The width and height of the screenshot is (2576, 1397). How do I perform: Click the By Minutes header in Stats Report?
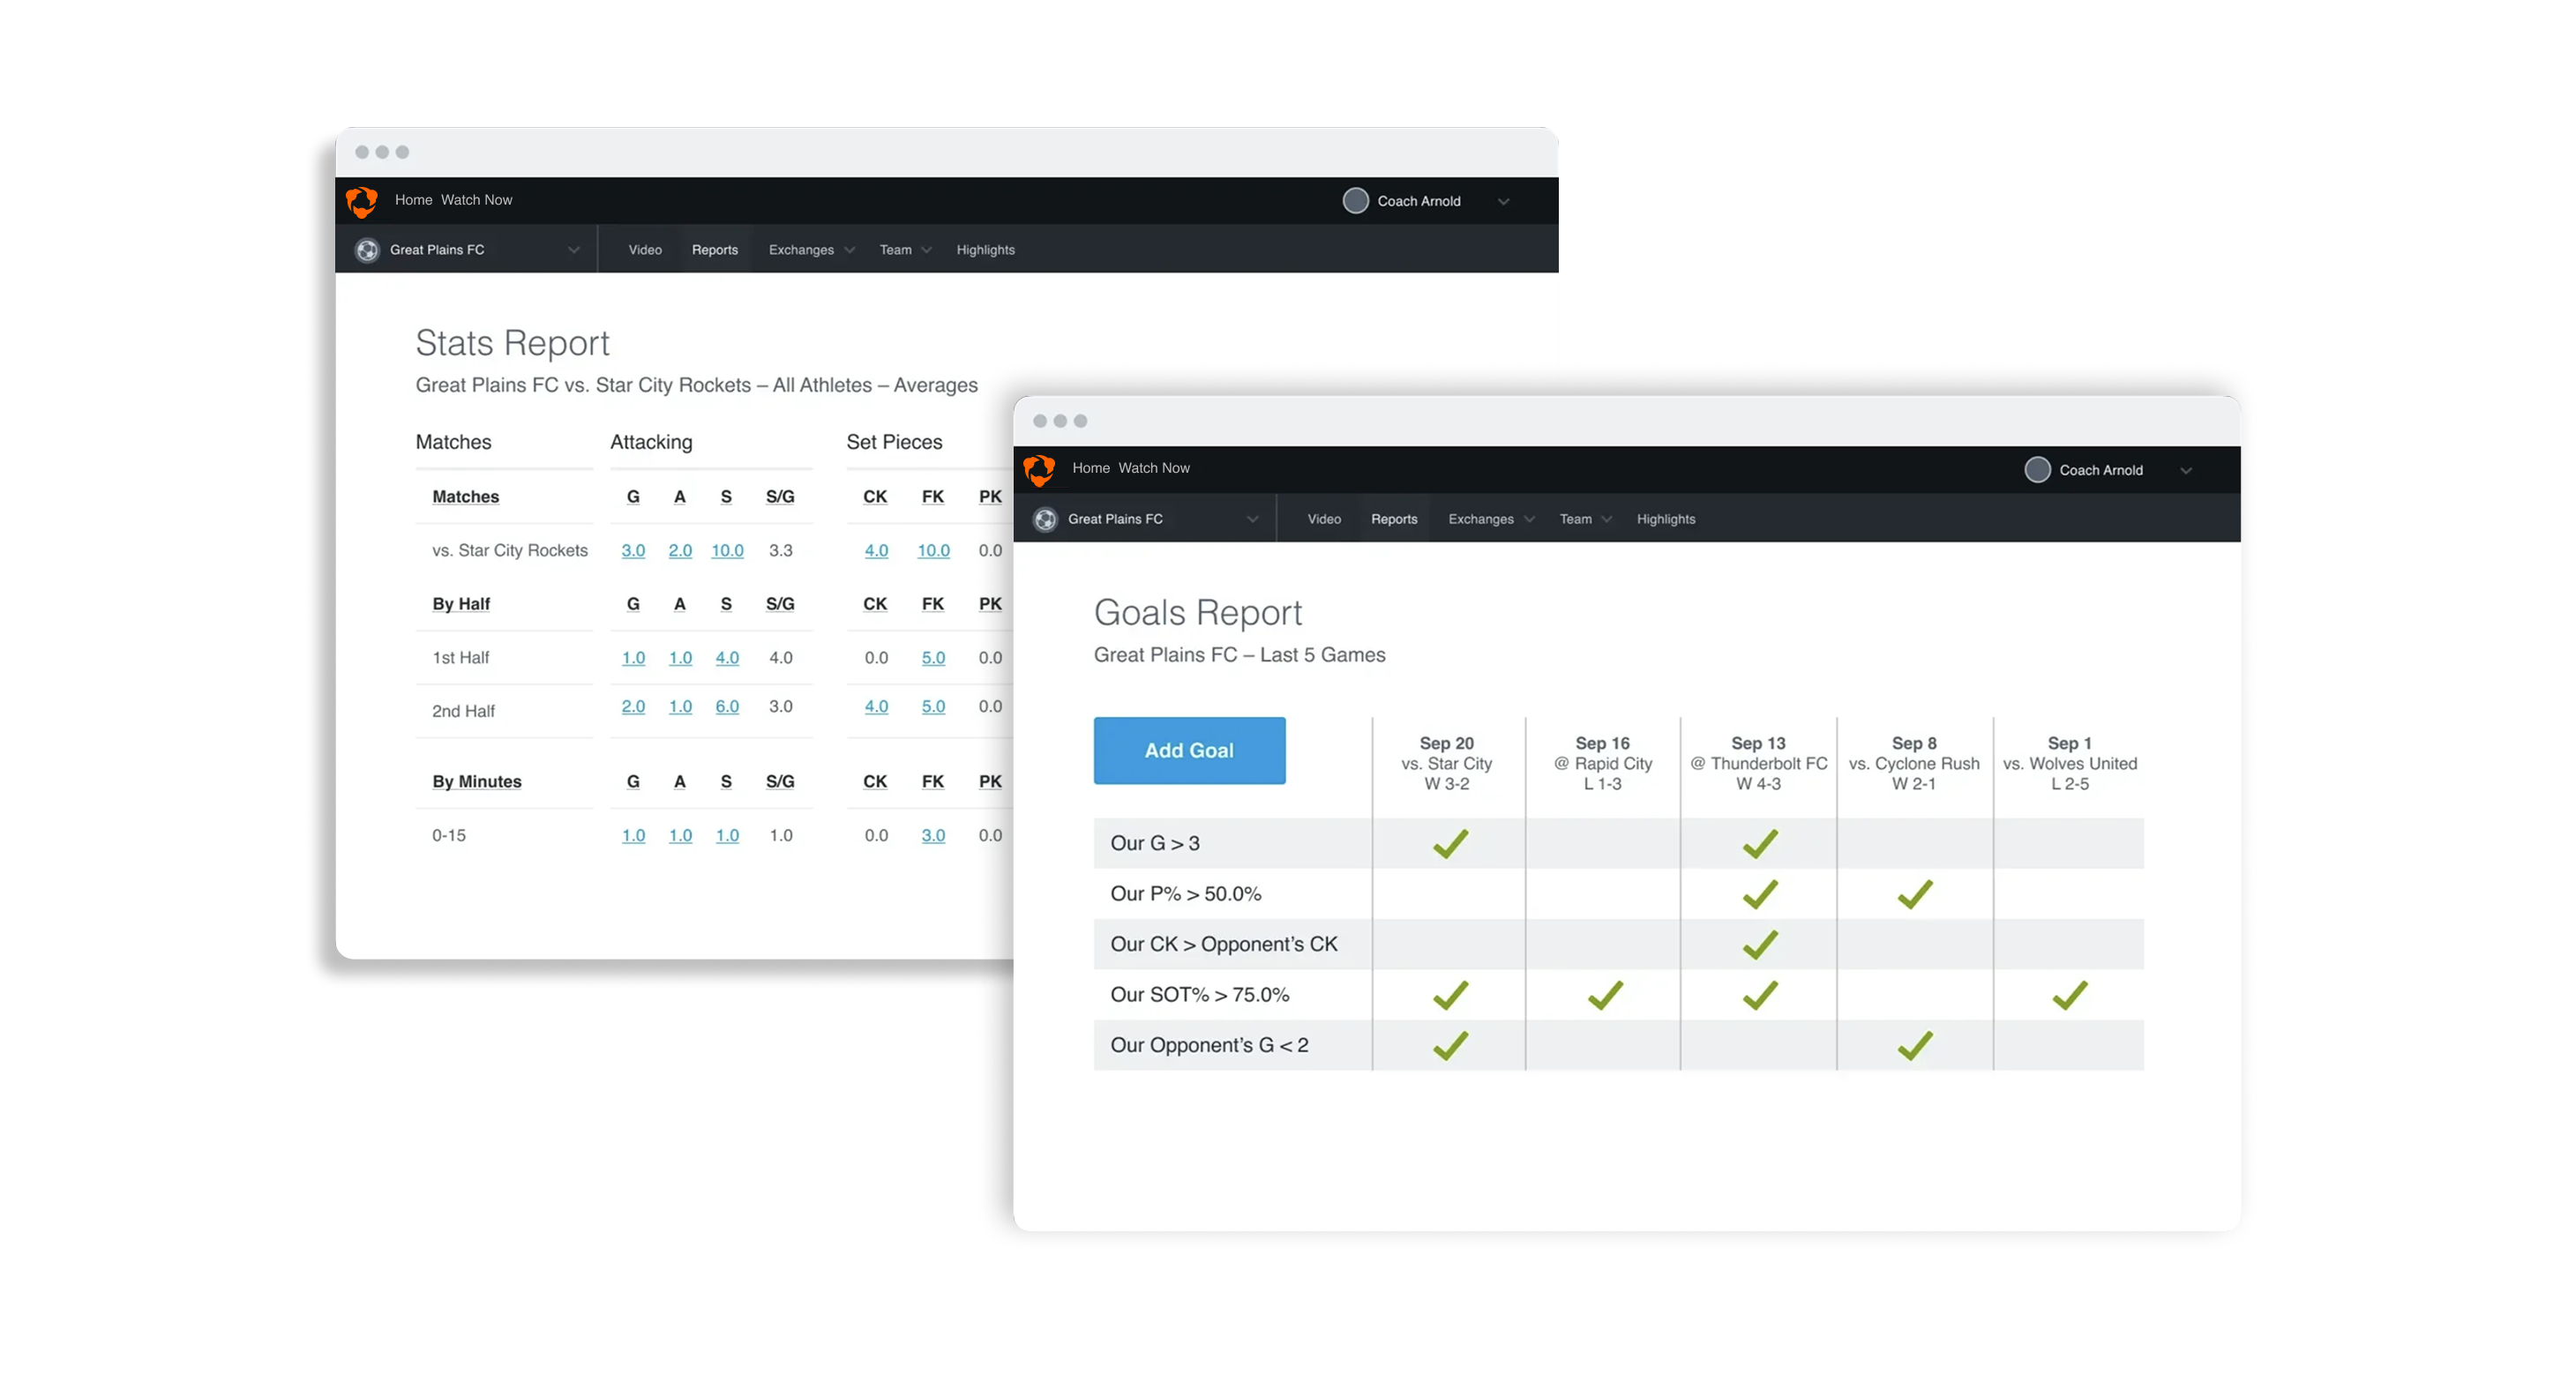click(x=476, y=781)
